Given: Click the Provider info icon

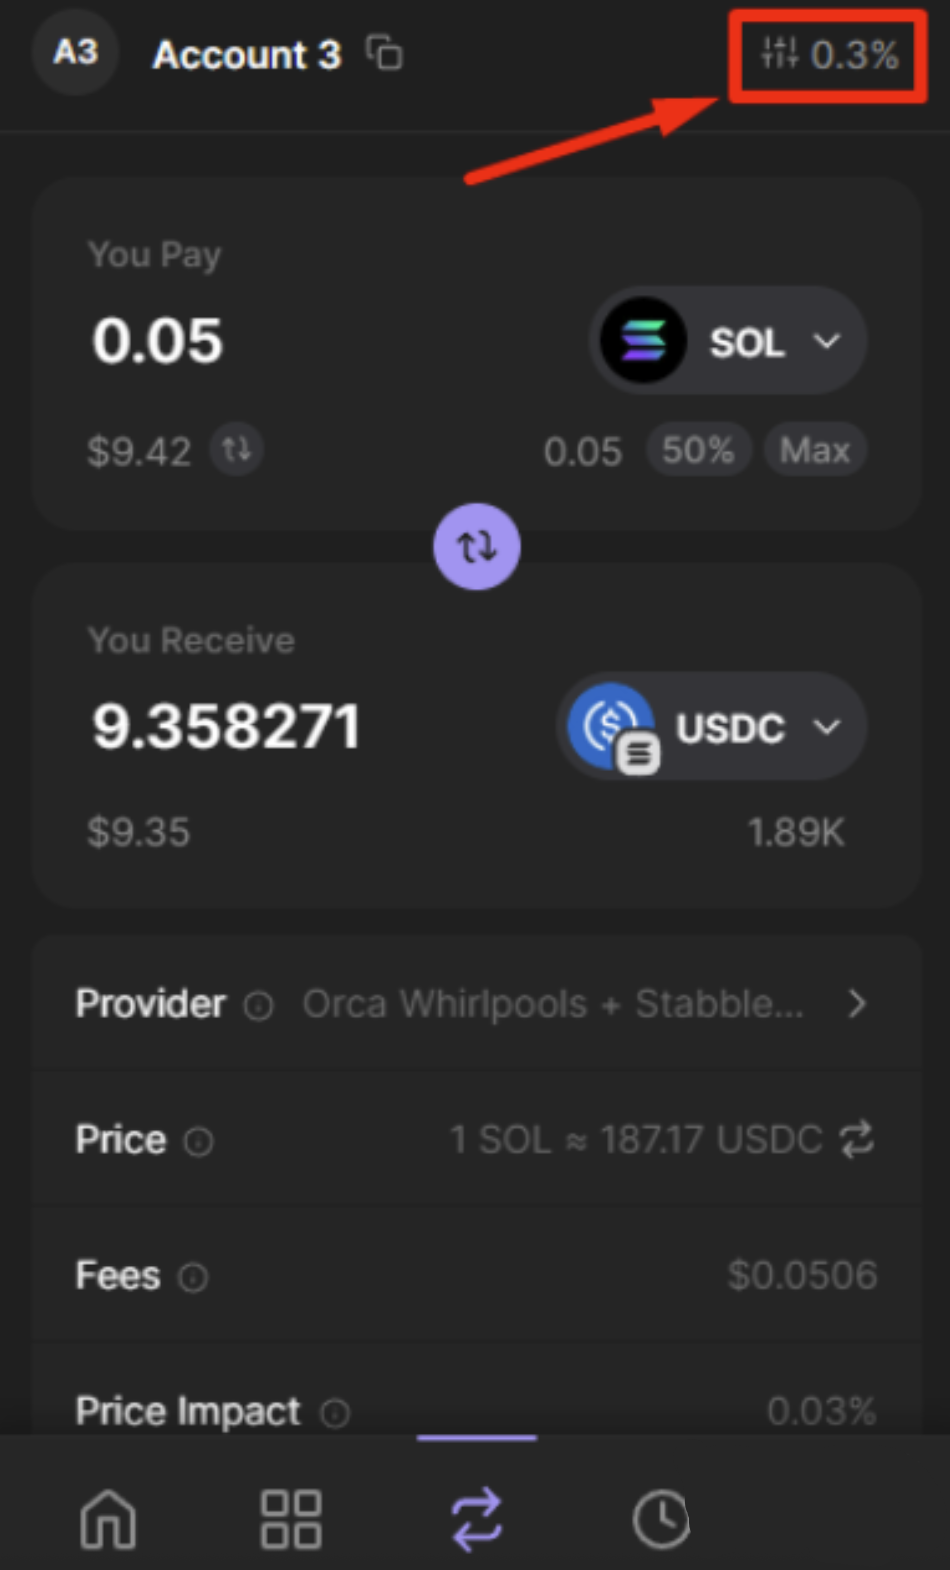Looking at the screenshot, I should (x=258, y=1005).
